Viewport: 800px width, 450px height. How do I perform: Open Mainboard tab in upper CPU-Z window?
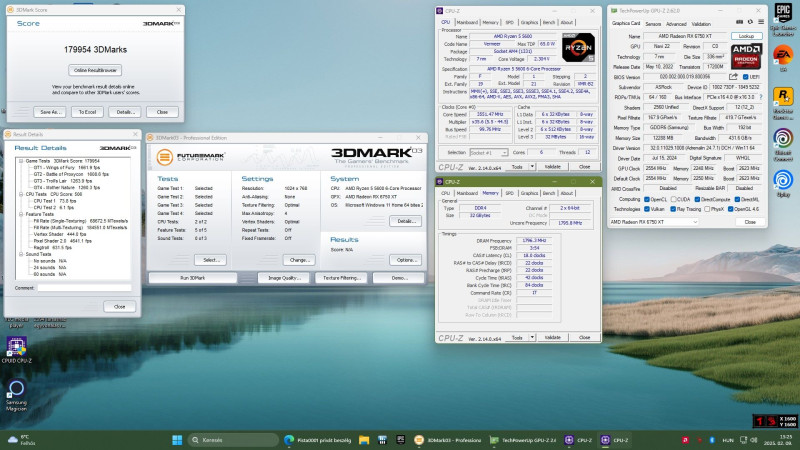click(467, 22)
